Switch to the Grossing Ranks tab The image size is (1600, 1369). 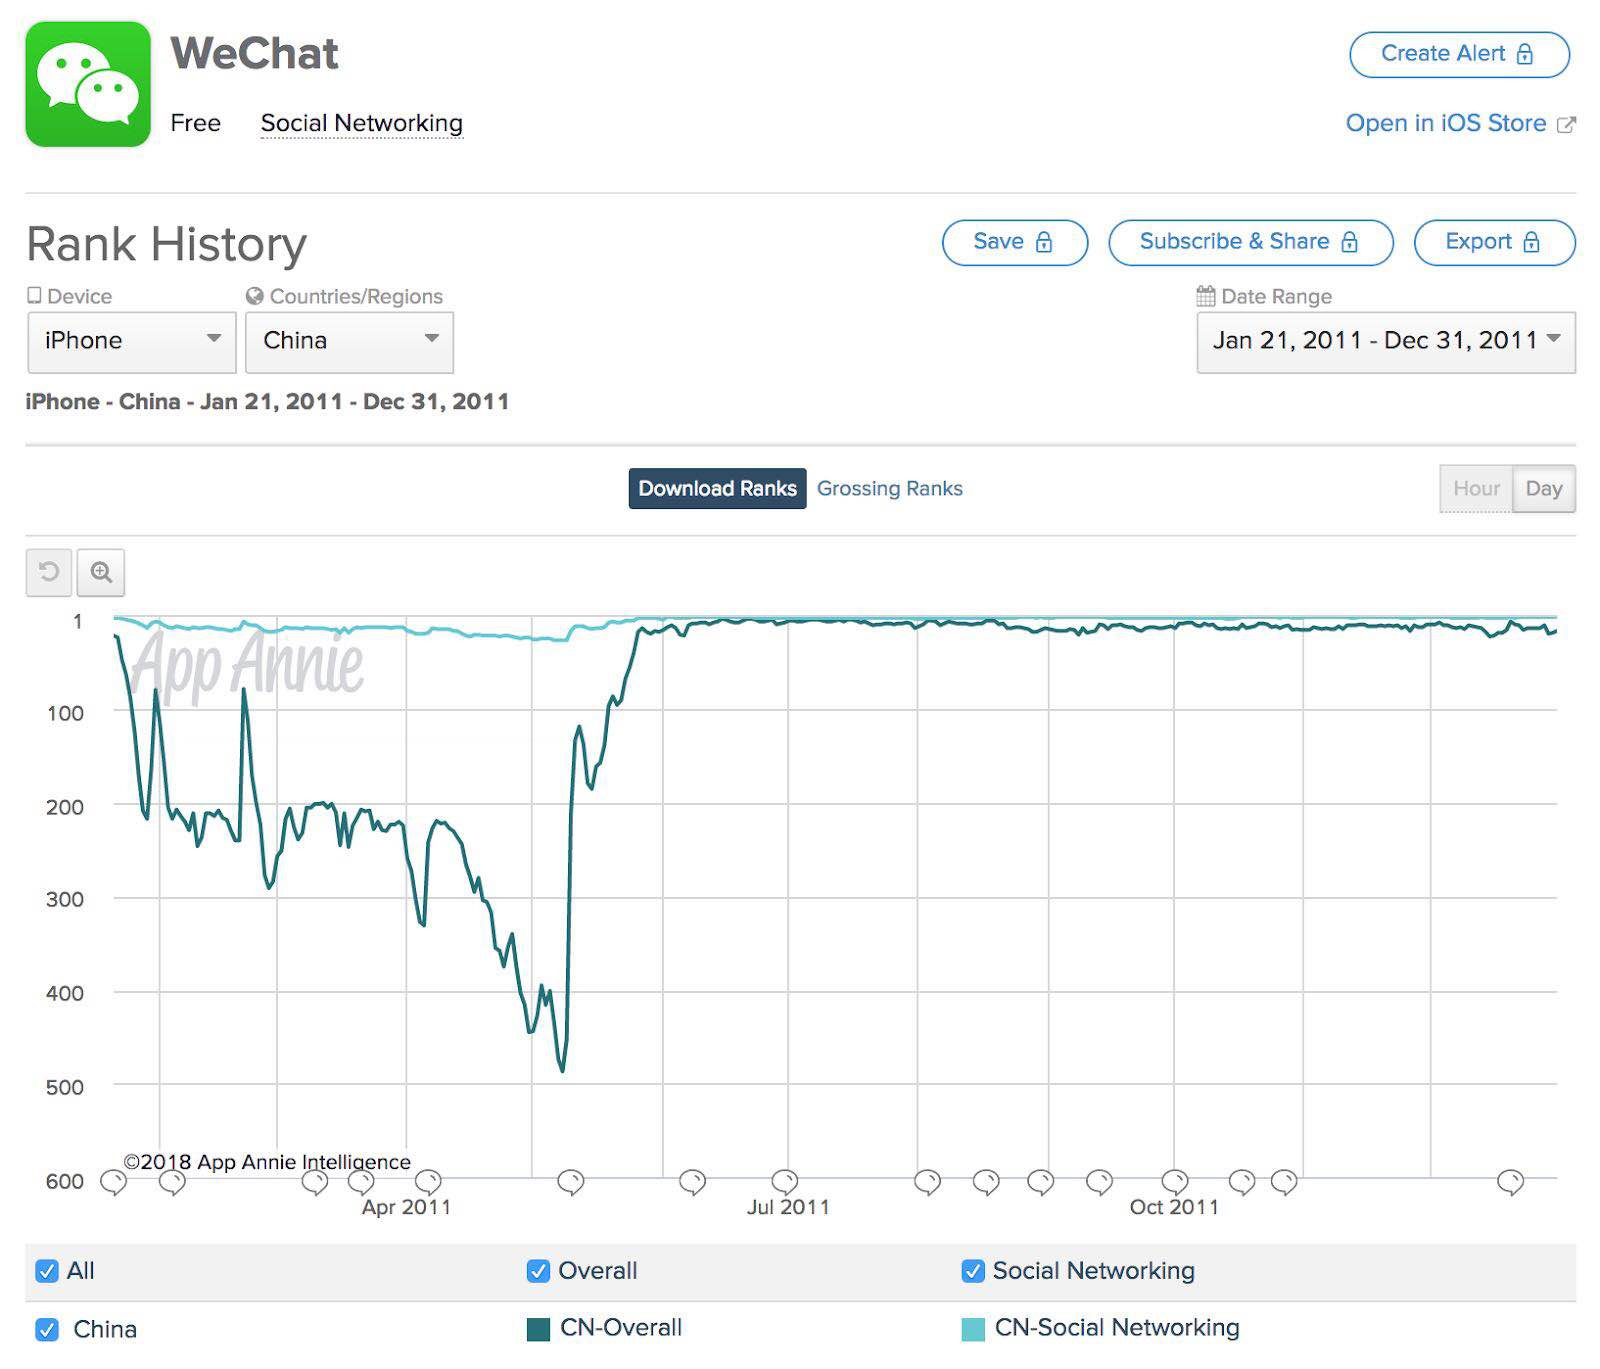pos(889,489)
